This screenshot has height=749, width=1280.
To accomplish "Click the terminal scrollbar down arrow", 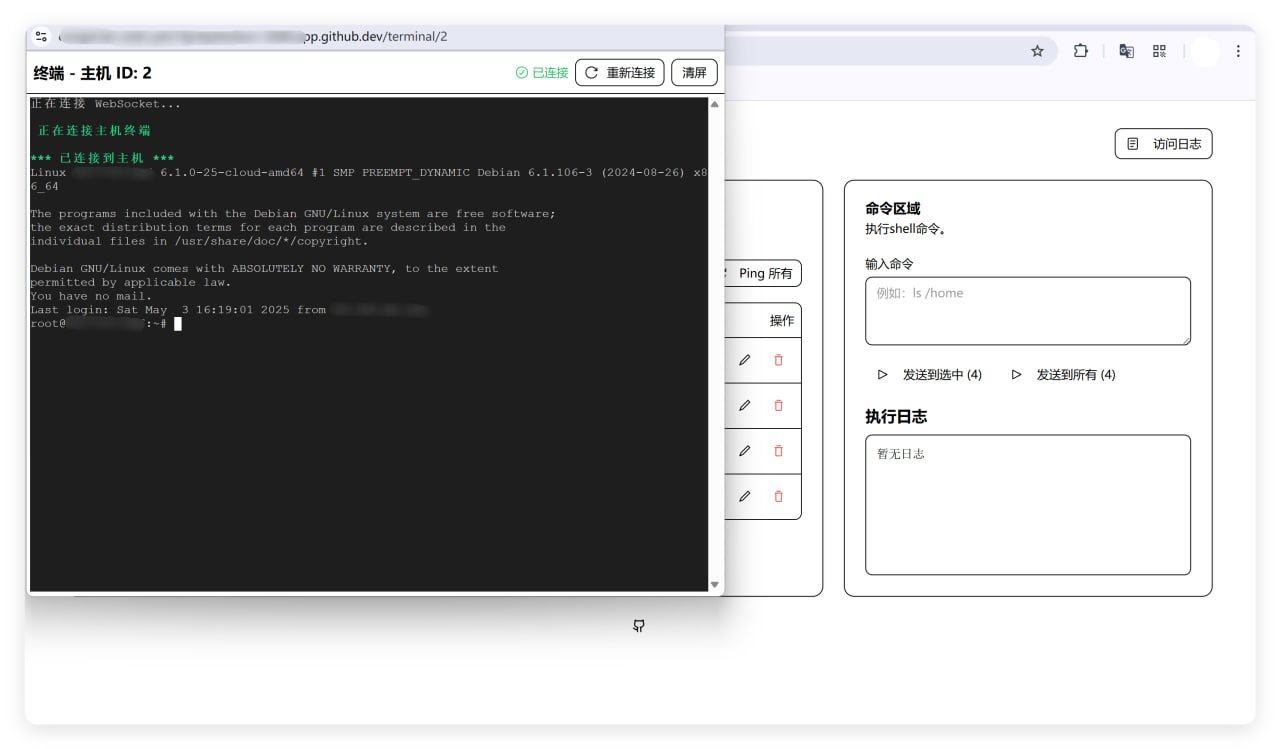I will click(715, 585).
